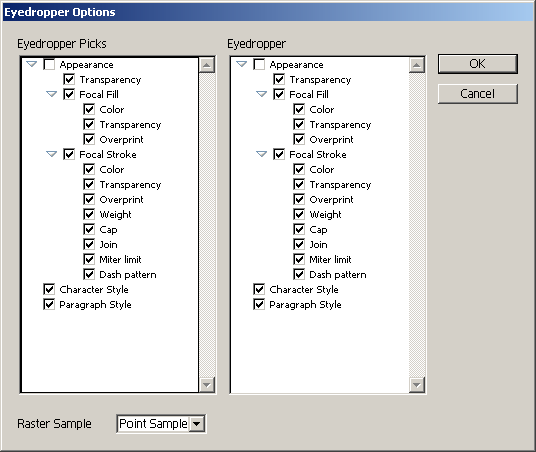This screenshot has height=452, width=536.
Task: Collapse Focal Stroke in Eyedropper Picks list
Action: 52,154
